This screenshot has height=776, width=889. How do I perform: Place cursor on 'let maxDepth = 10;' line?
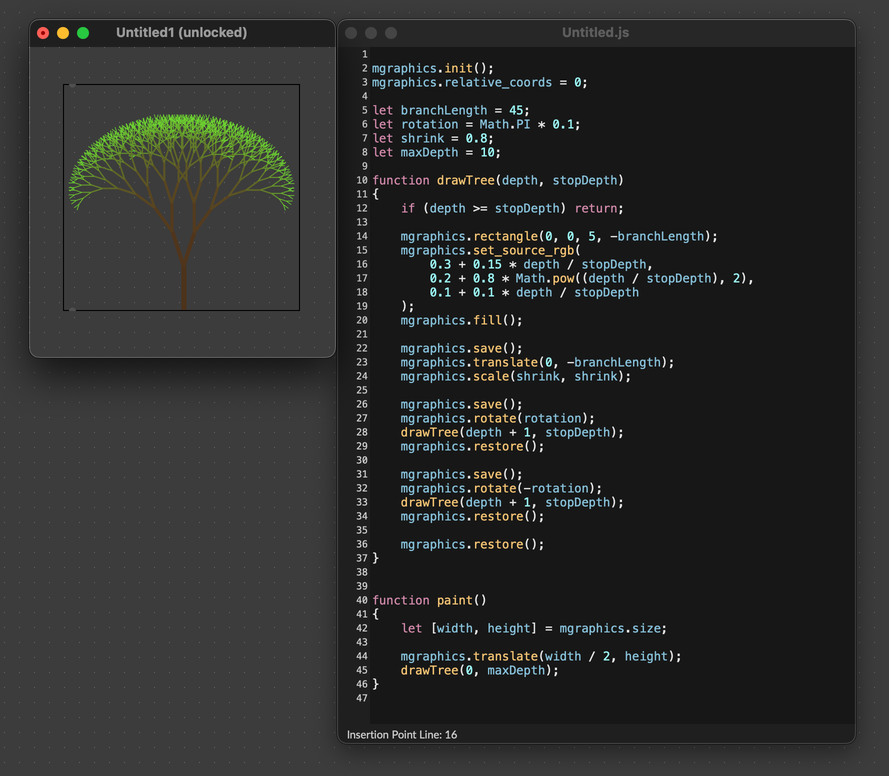tap(436, 153)
